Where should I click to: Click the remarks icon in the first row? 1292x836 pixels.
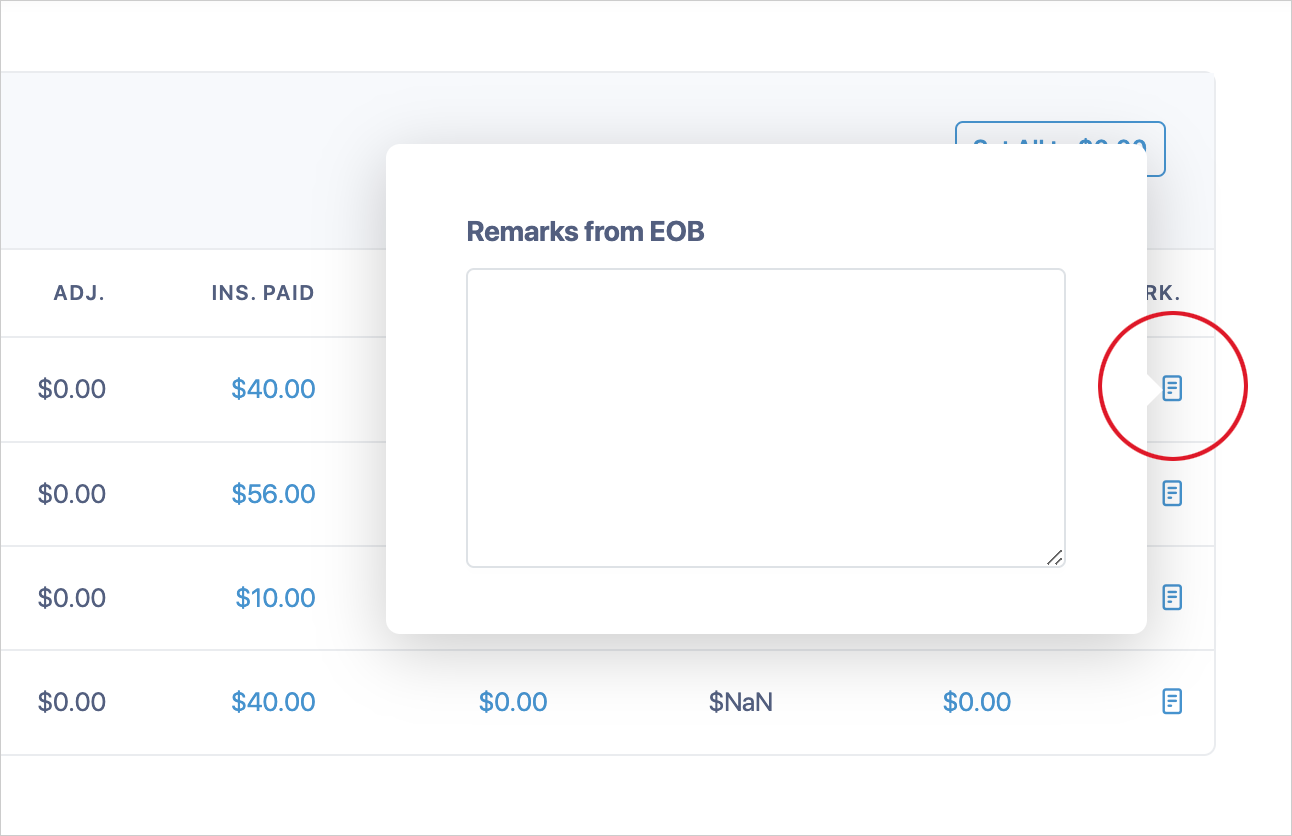1172,388
